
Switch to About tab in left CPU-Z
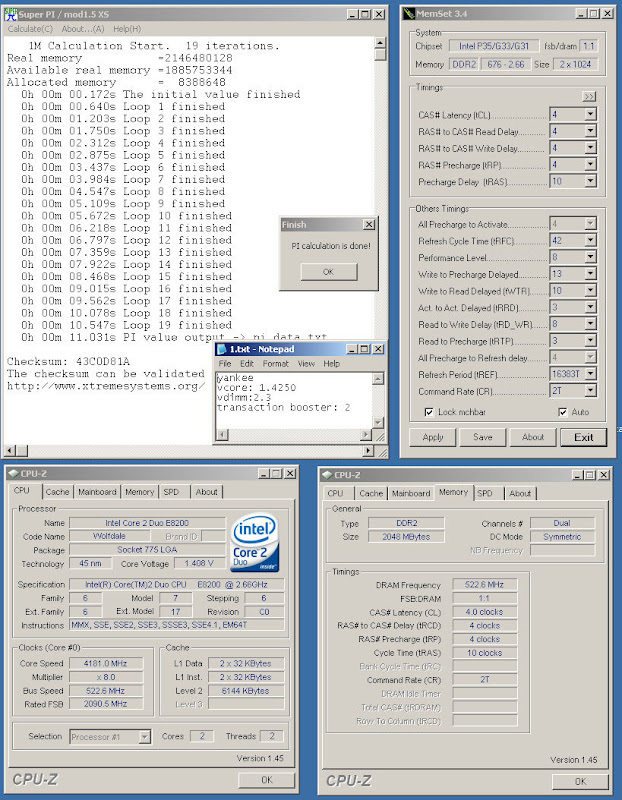206,492
